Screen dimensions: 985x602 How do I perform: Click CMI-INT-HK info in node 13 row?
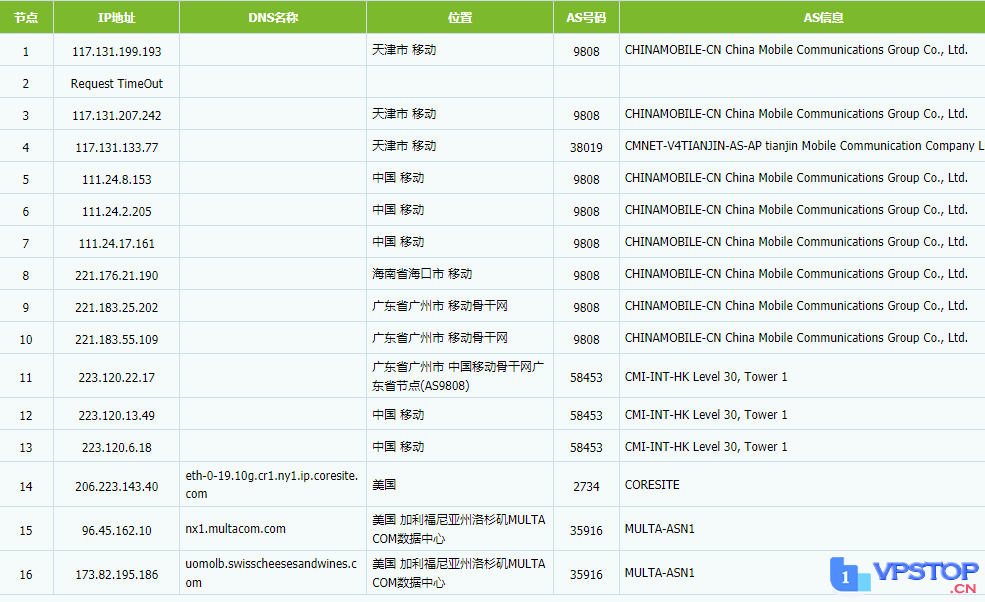(706, 447)
